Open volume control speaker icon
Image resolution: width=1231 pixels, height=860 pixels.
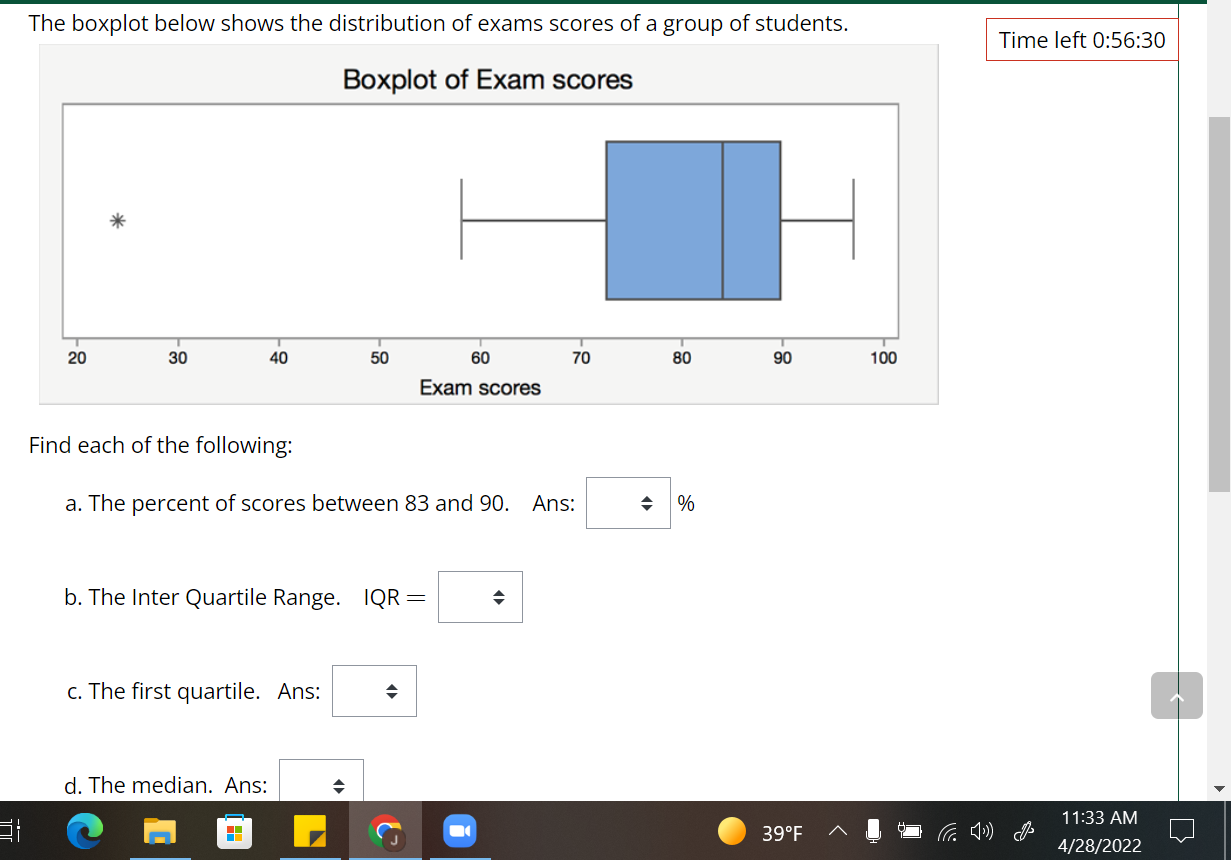click(981, 832)
